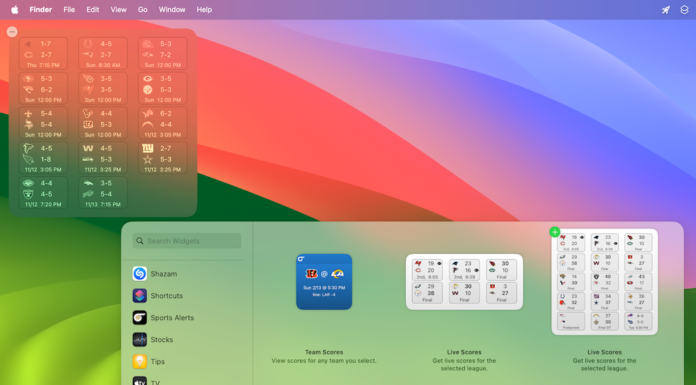Open the stacked layers menu bar icon
The height and width of the screenshot is (385, 696).
(684, 10)
